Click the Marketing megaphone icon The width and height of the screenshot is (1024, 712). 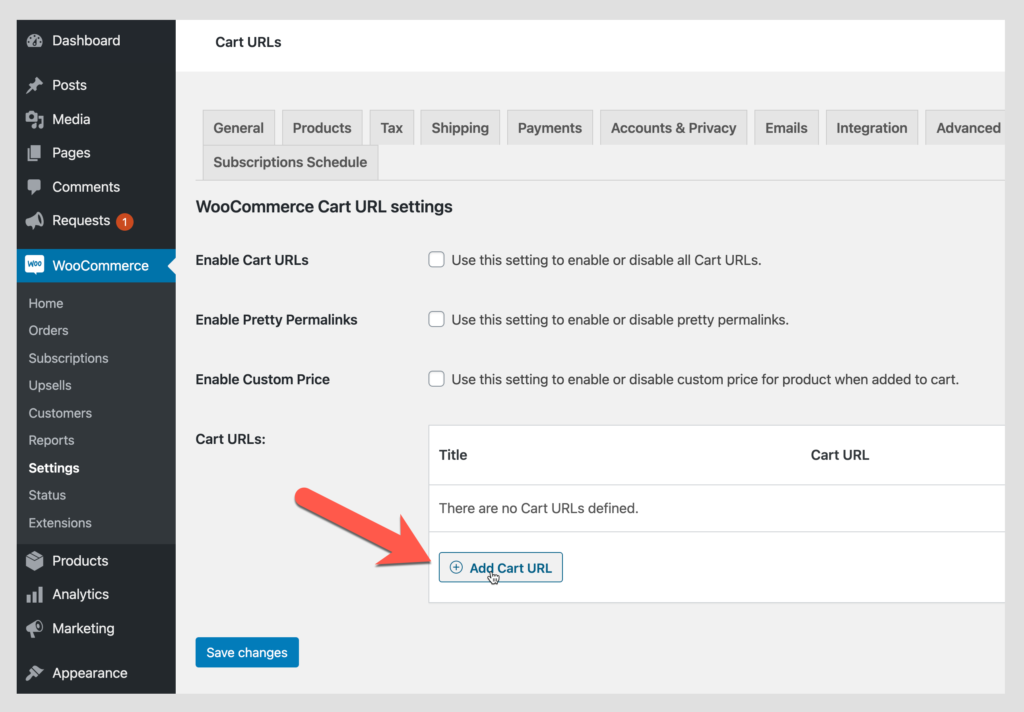click(x=35, y=628)
